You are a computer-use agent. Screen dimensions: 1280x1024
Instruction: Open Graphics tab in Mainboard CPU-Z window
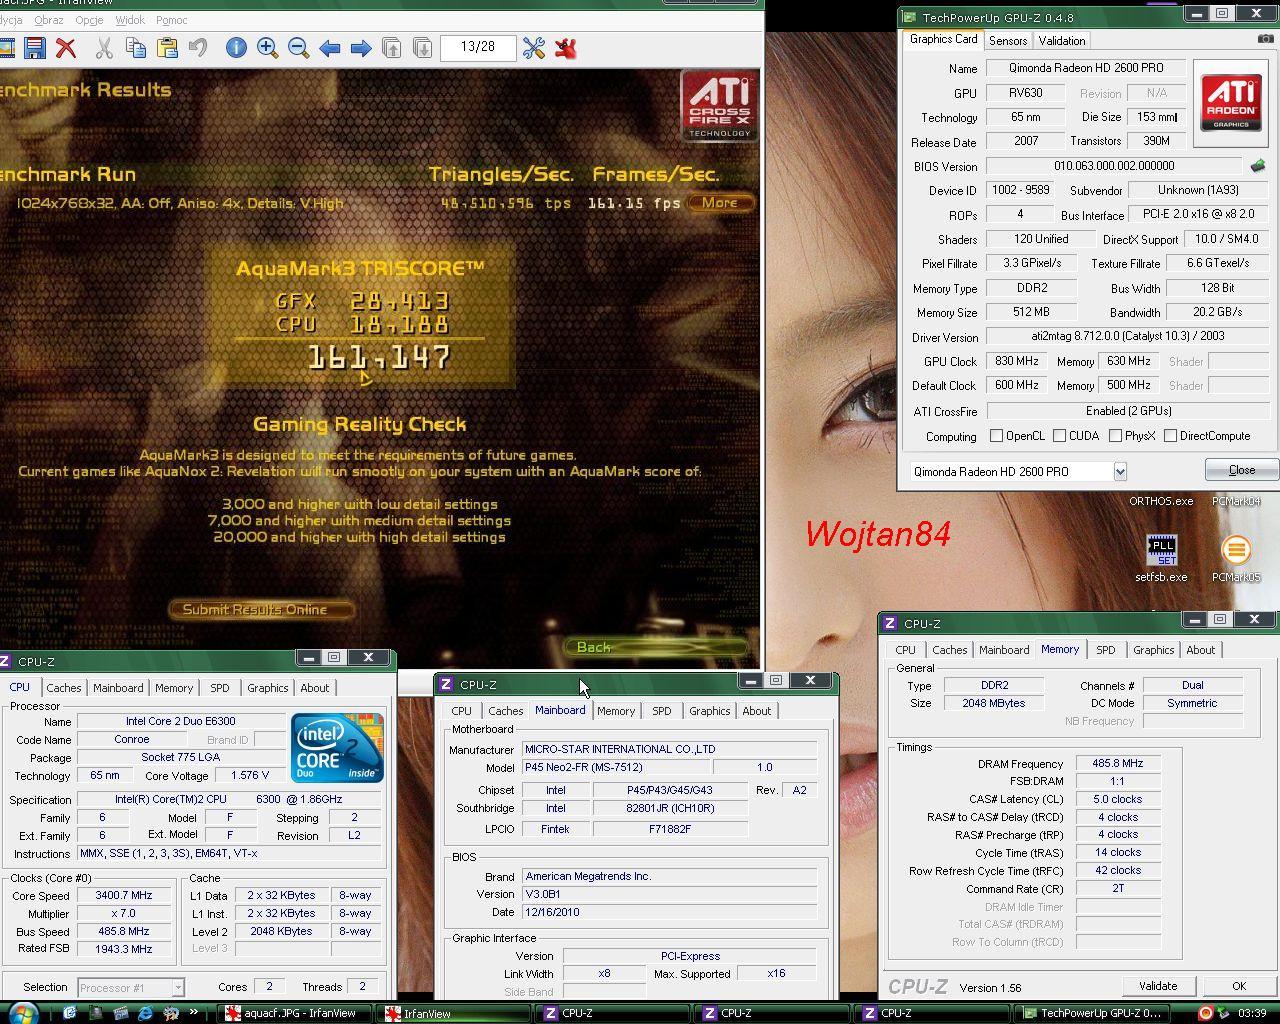coord(710,711)
